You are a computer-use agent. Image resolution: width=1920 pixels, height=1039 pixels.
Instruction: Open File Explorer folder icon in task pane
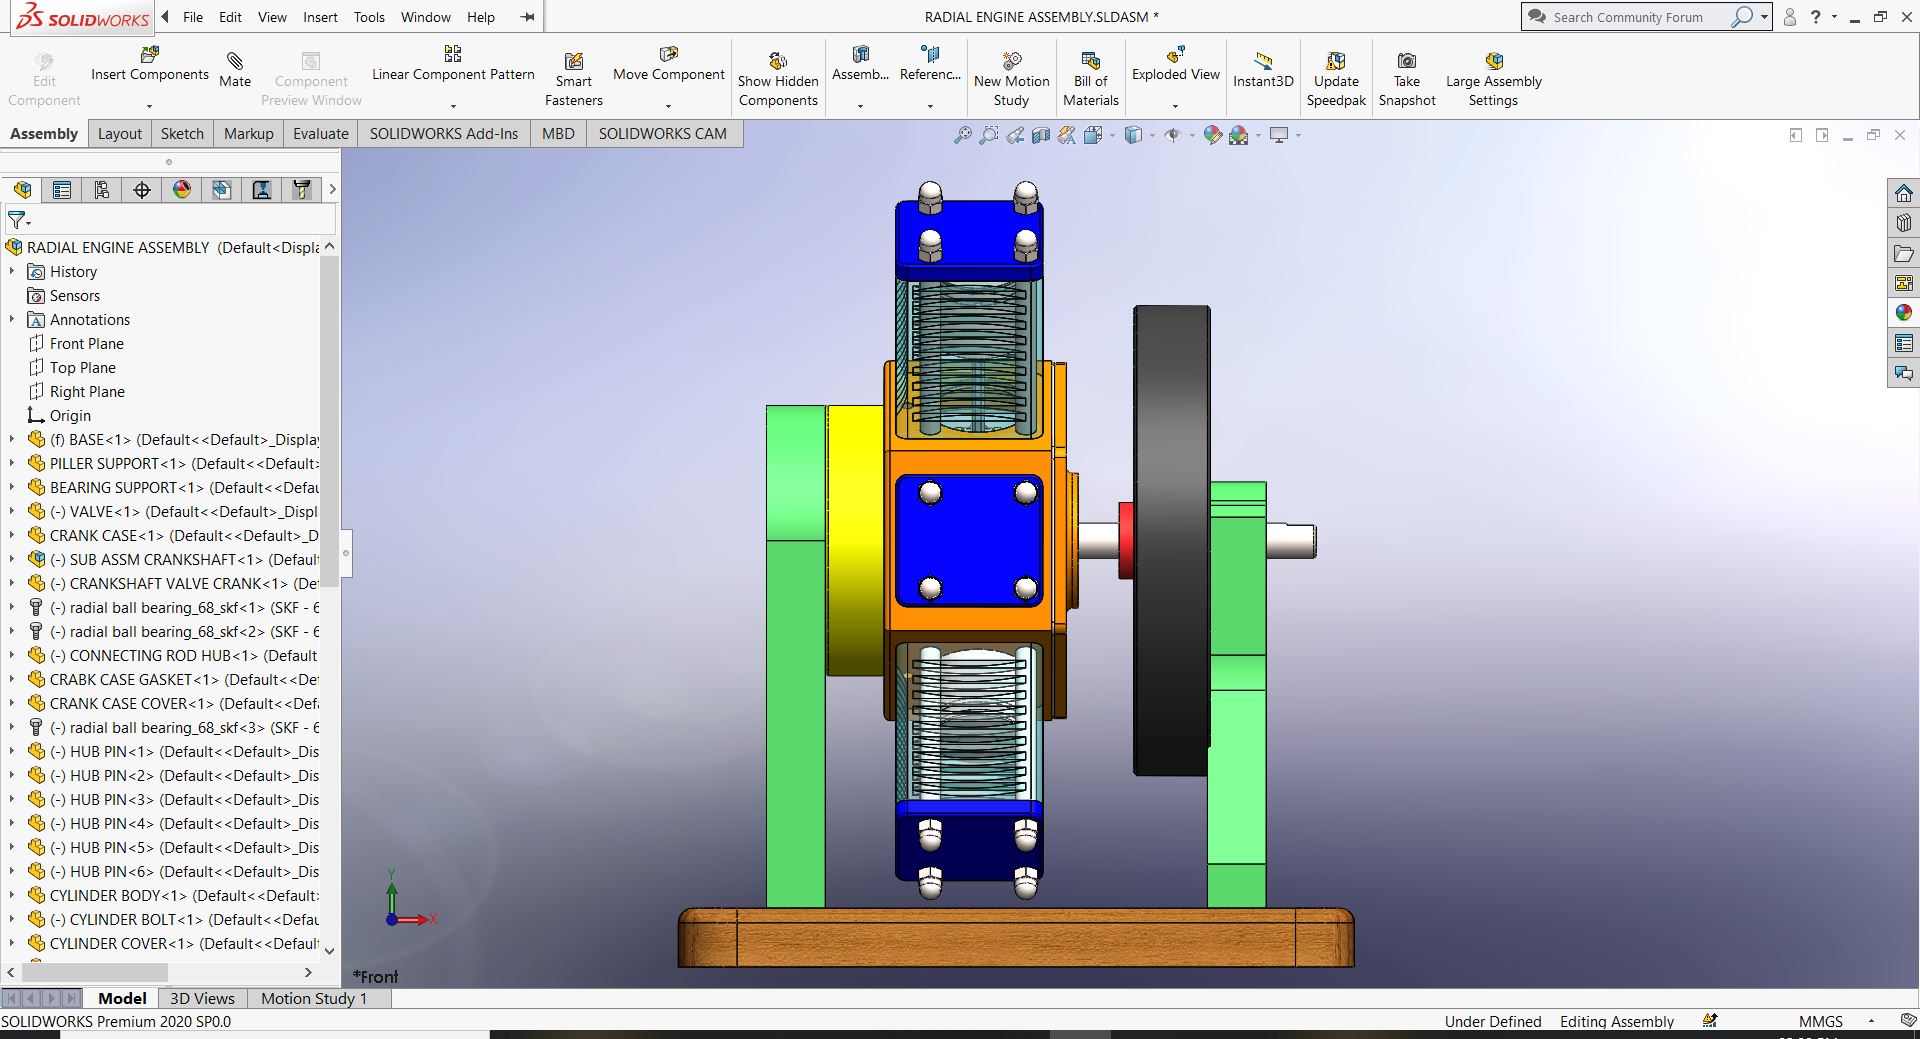[1904, 253]
